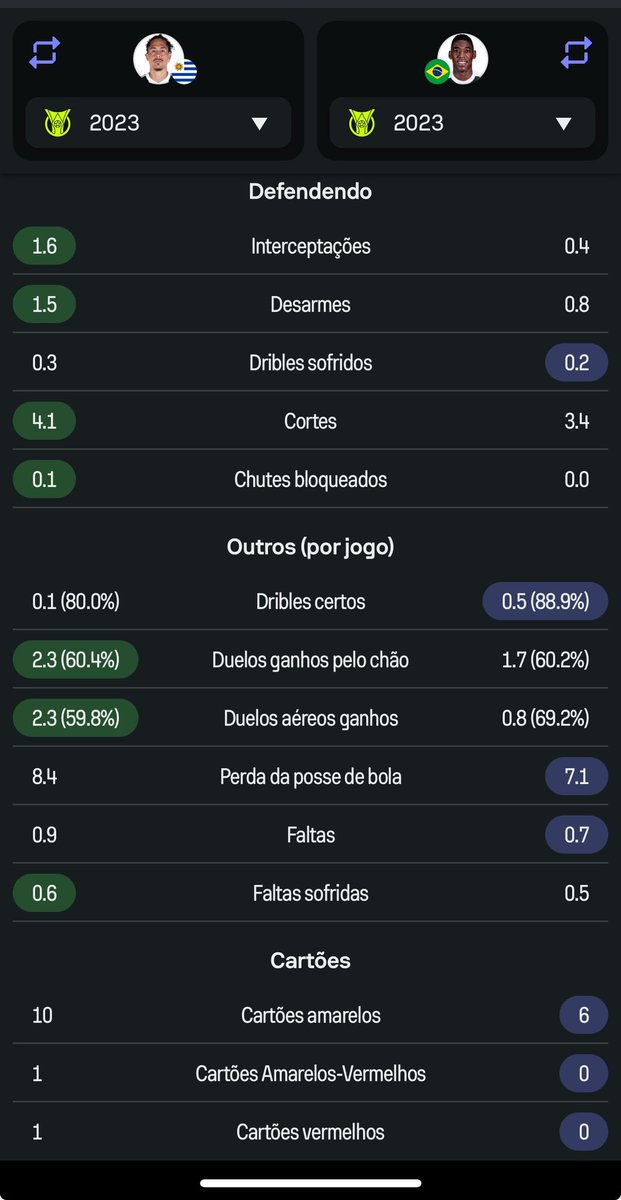Viewport: 621px width, 1200px height.
Task: Tap the Duelos aéreos ganhos label
Action: 310,718
